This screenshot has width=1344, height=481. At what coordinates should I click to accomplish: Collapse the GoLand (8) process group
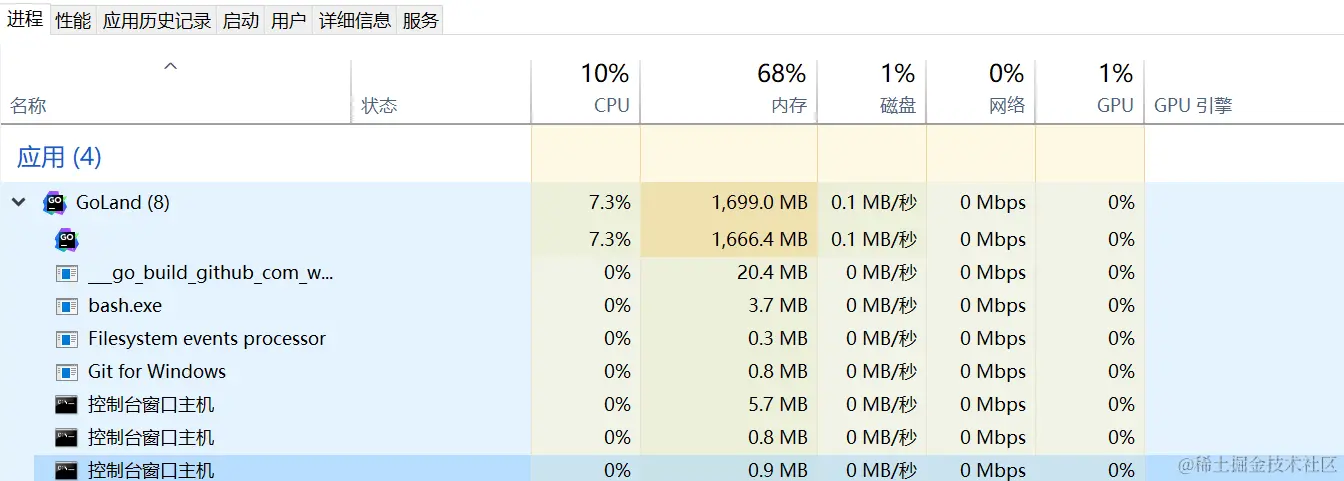click(x=18, y=203)
